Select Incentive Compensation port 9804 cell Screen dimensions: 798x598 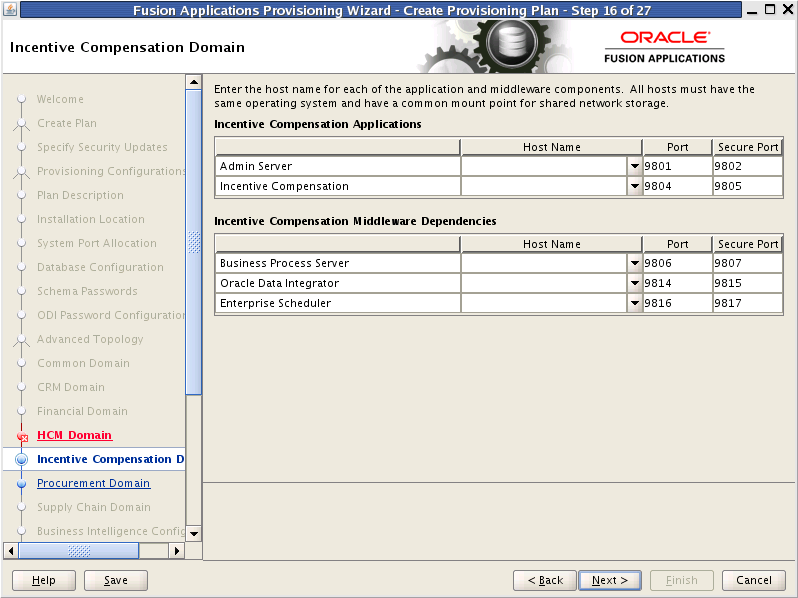click(x=677, y=186)
